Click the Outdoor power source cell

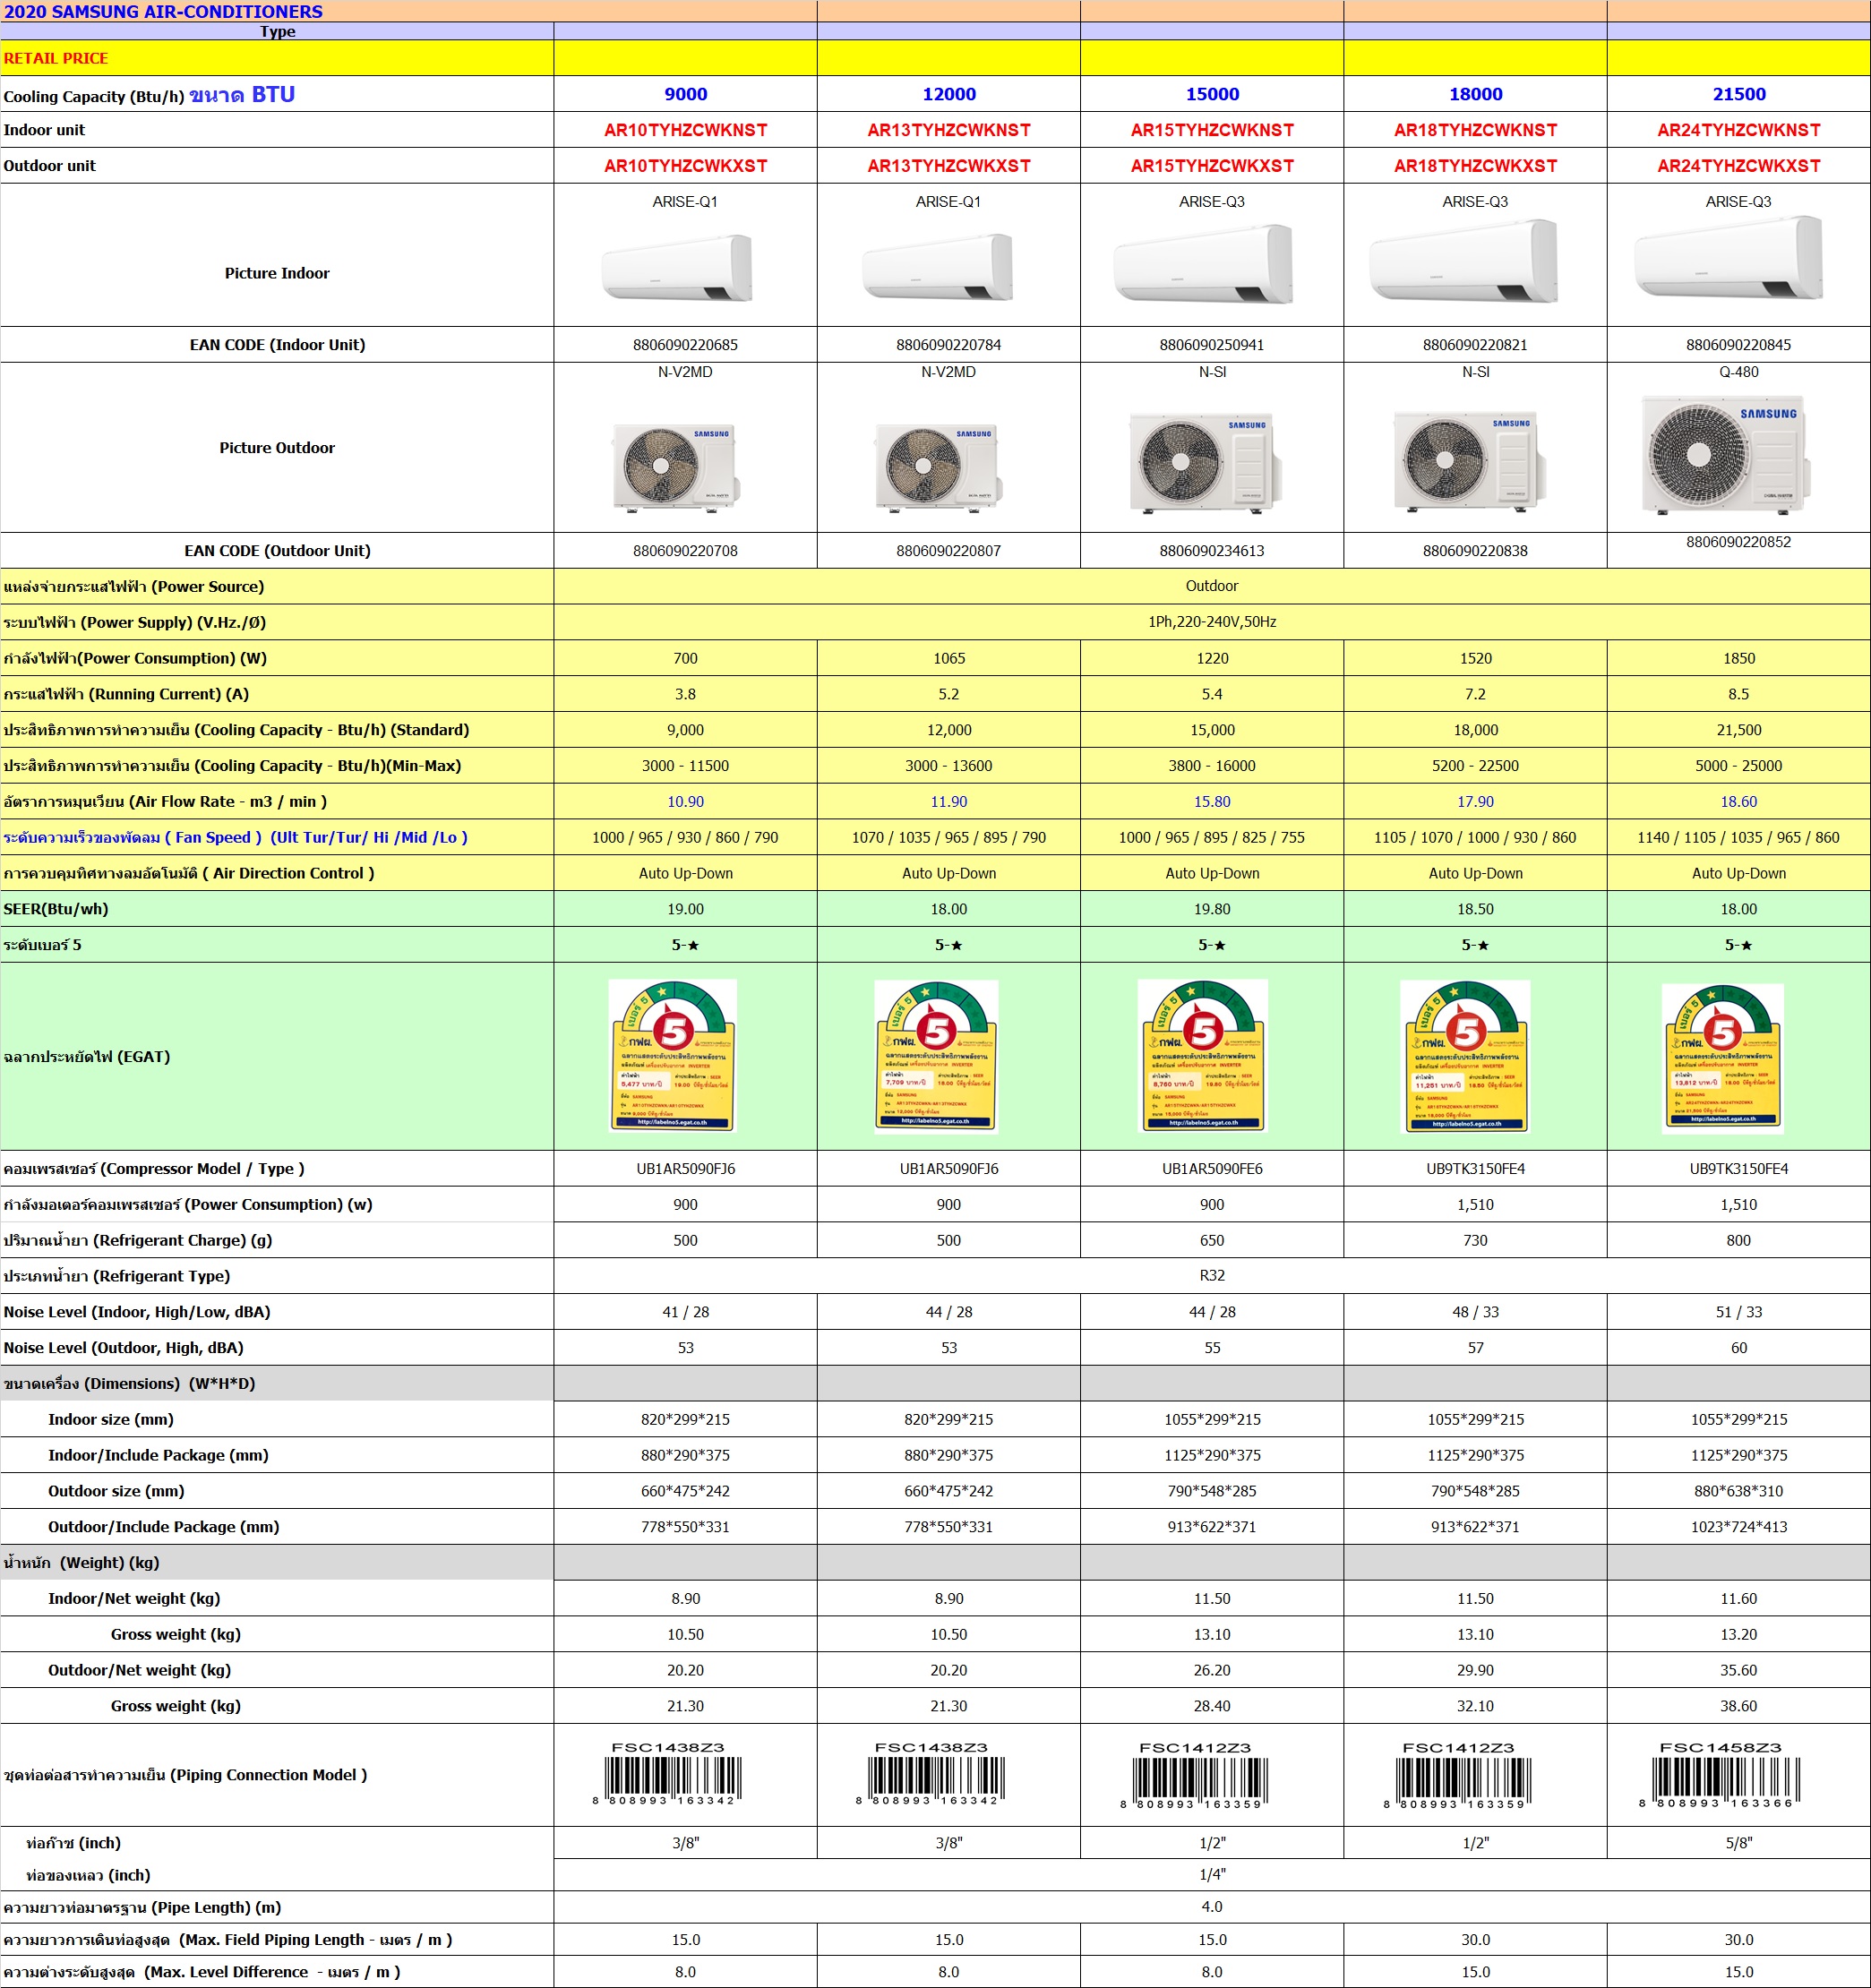click(x=1212, y=586)
